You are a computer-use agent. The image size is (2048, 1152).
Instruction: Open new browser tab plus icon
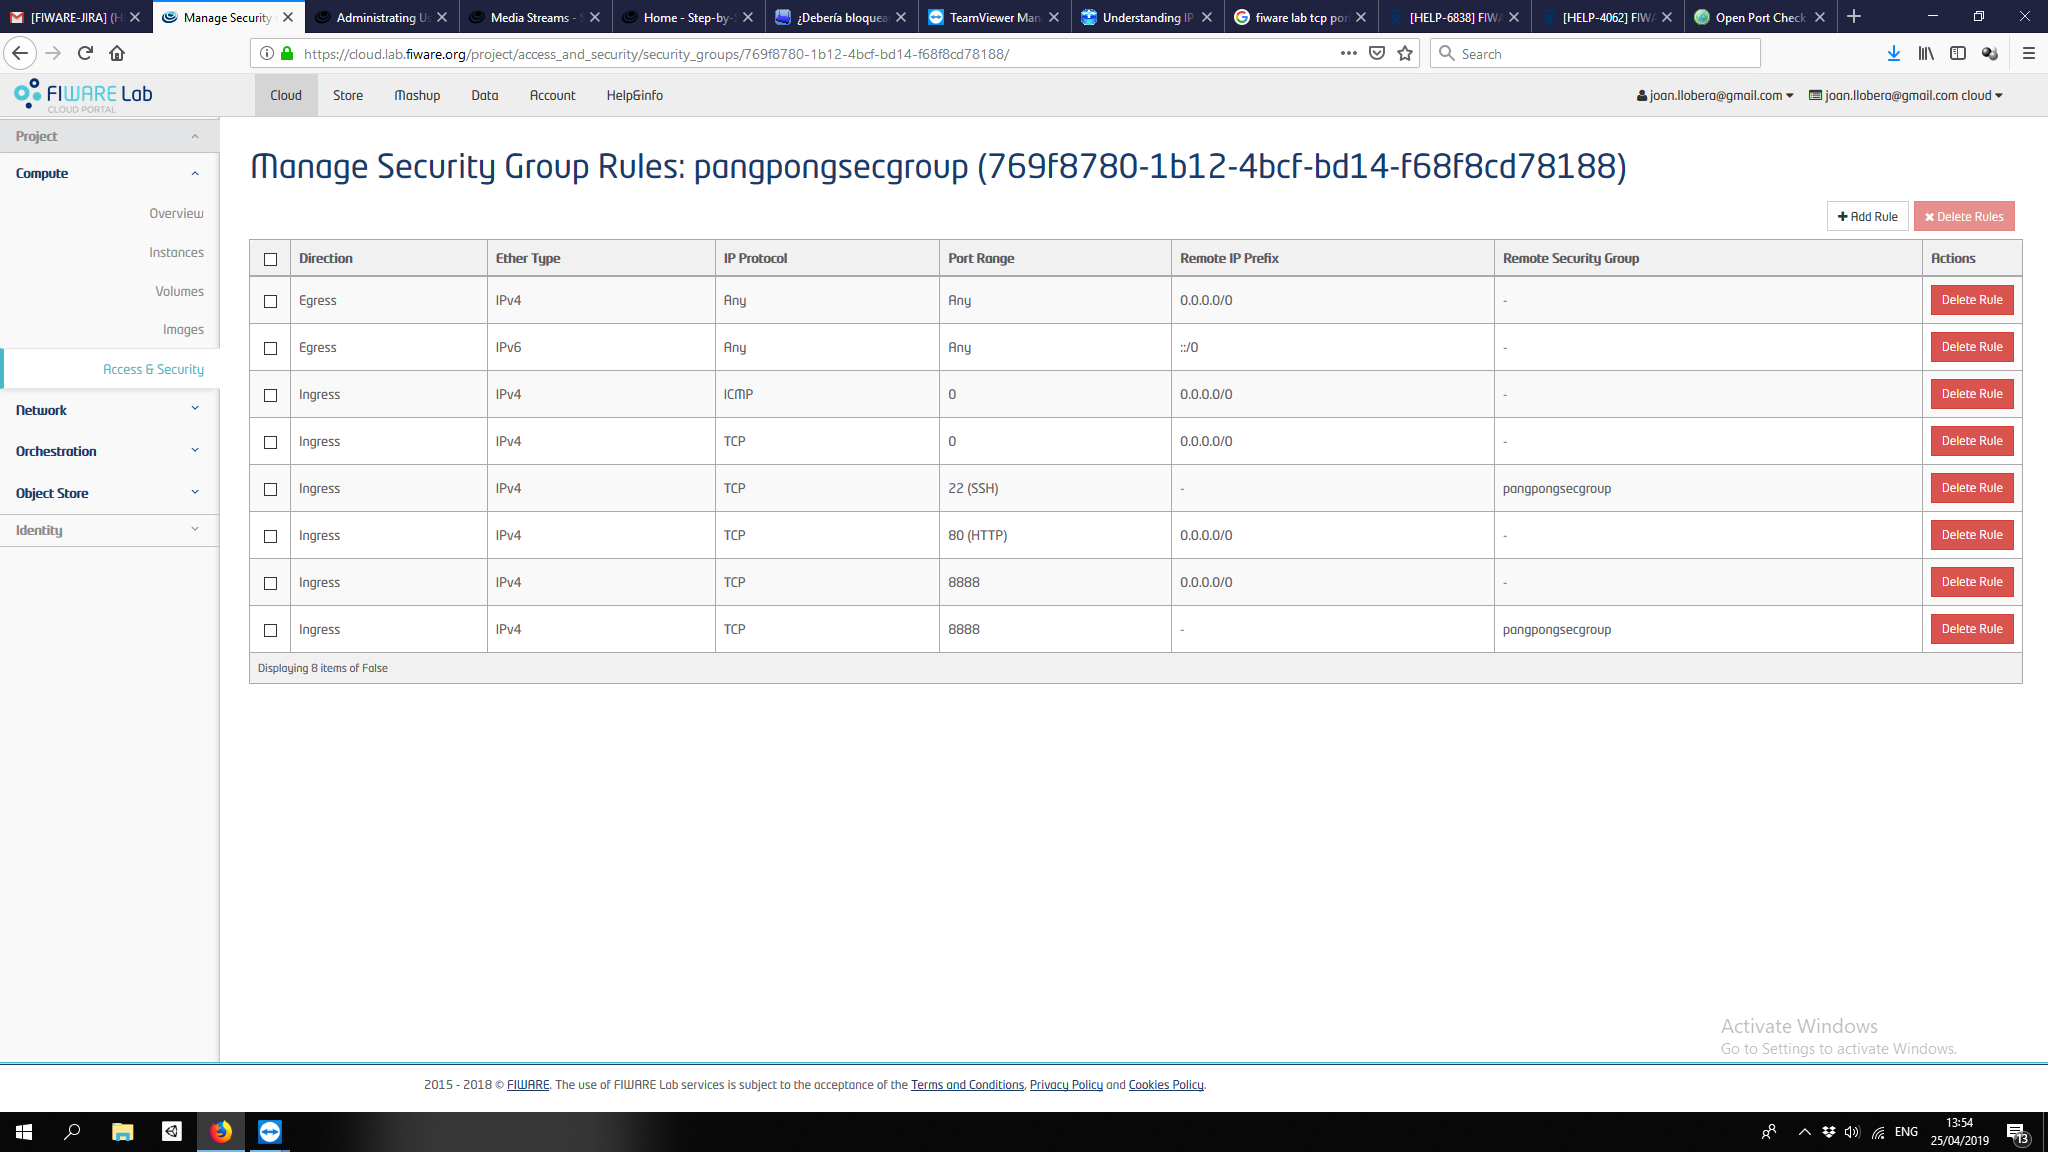1854,17
